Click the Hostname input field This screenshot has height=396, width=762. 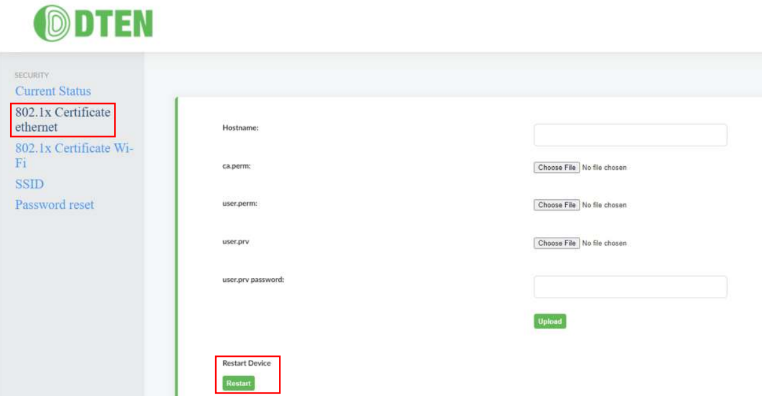pyautogui.click(x=630, y=135)
